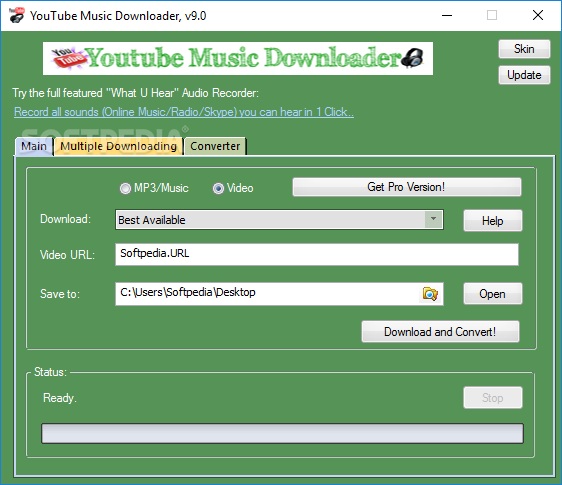Close the YouTube Music Downloader window
Viewport: 562px width, 485px height.
(x=538, y=15)
